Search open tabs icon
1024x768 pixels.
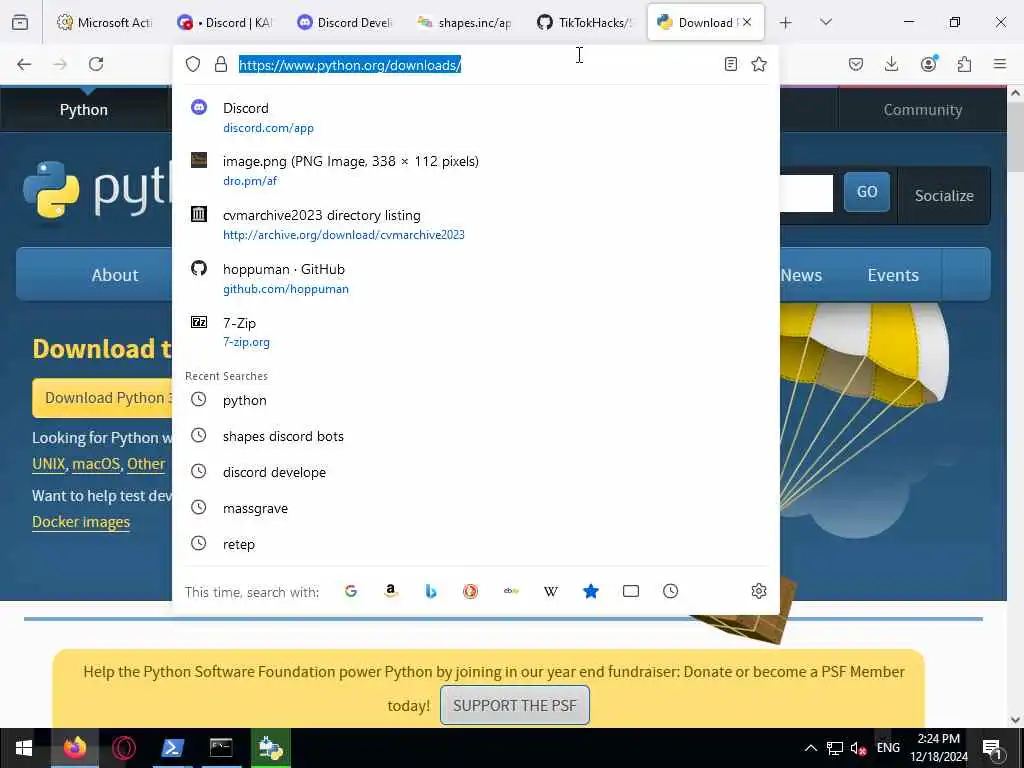631,591
